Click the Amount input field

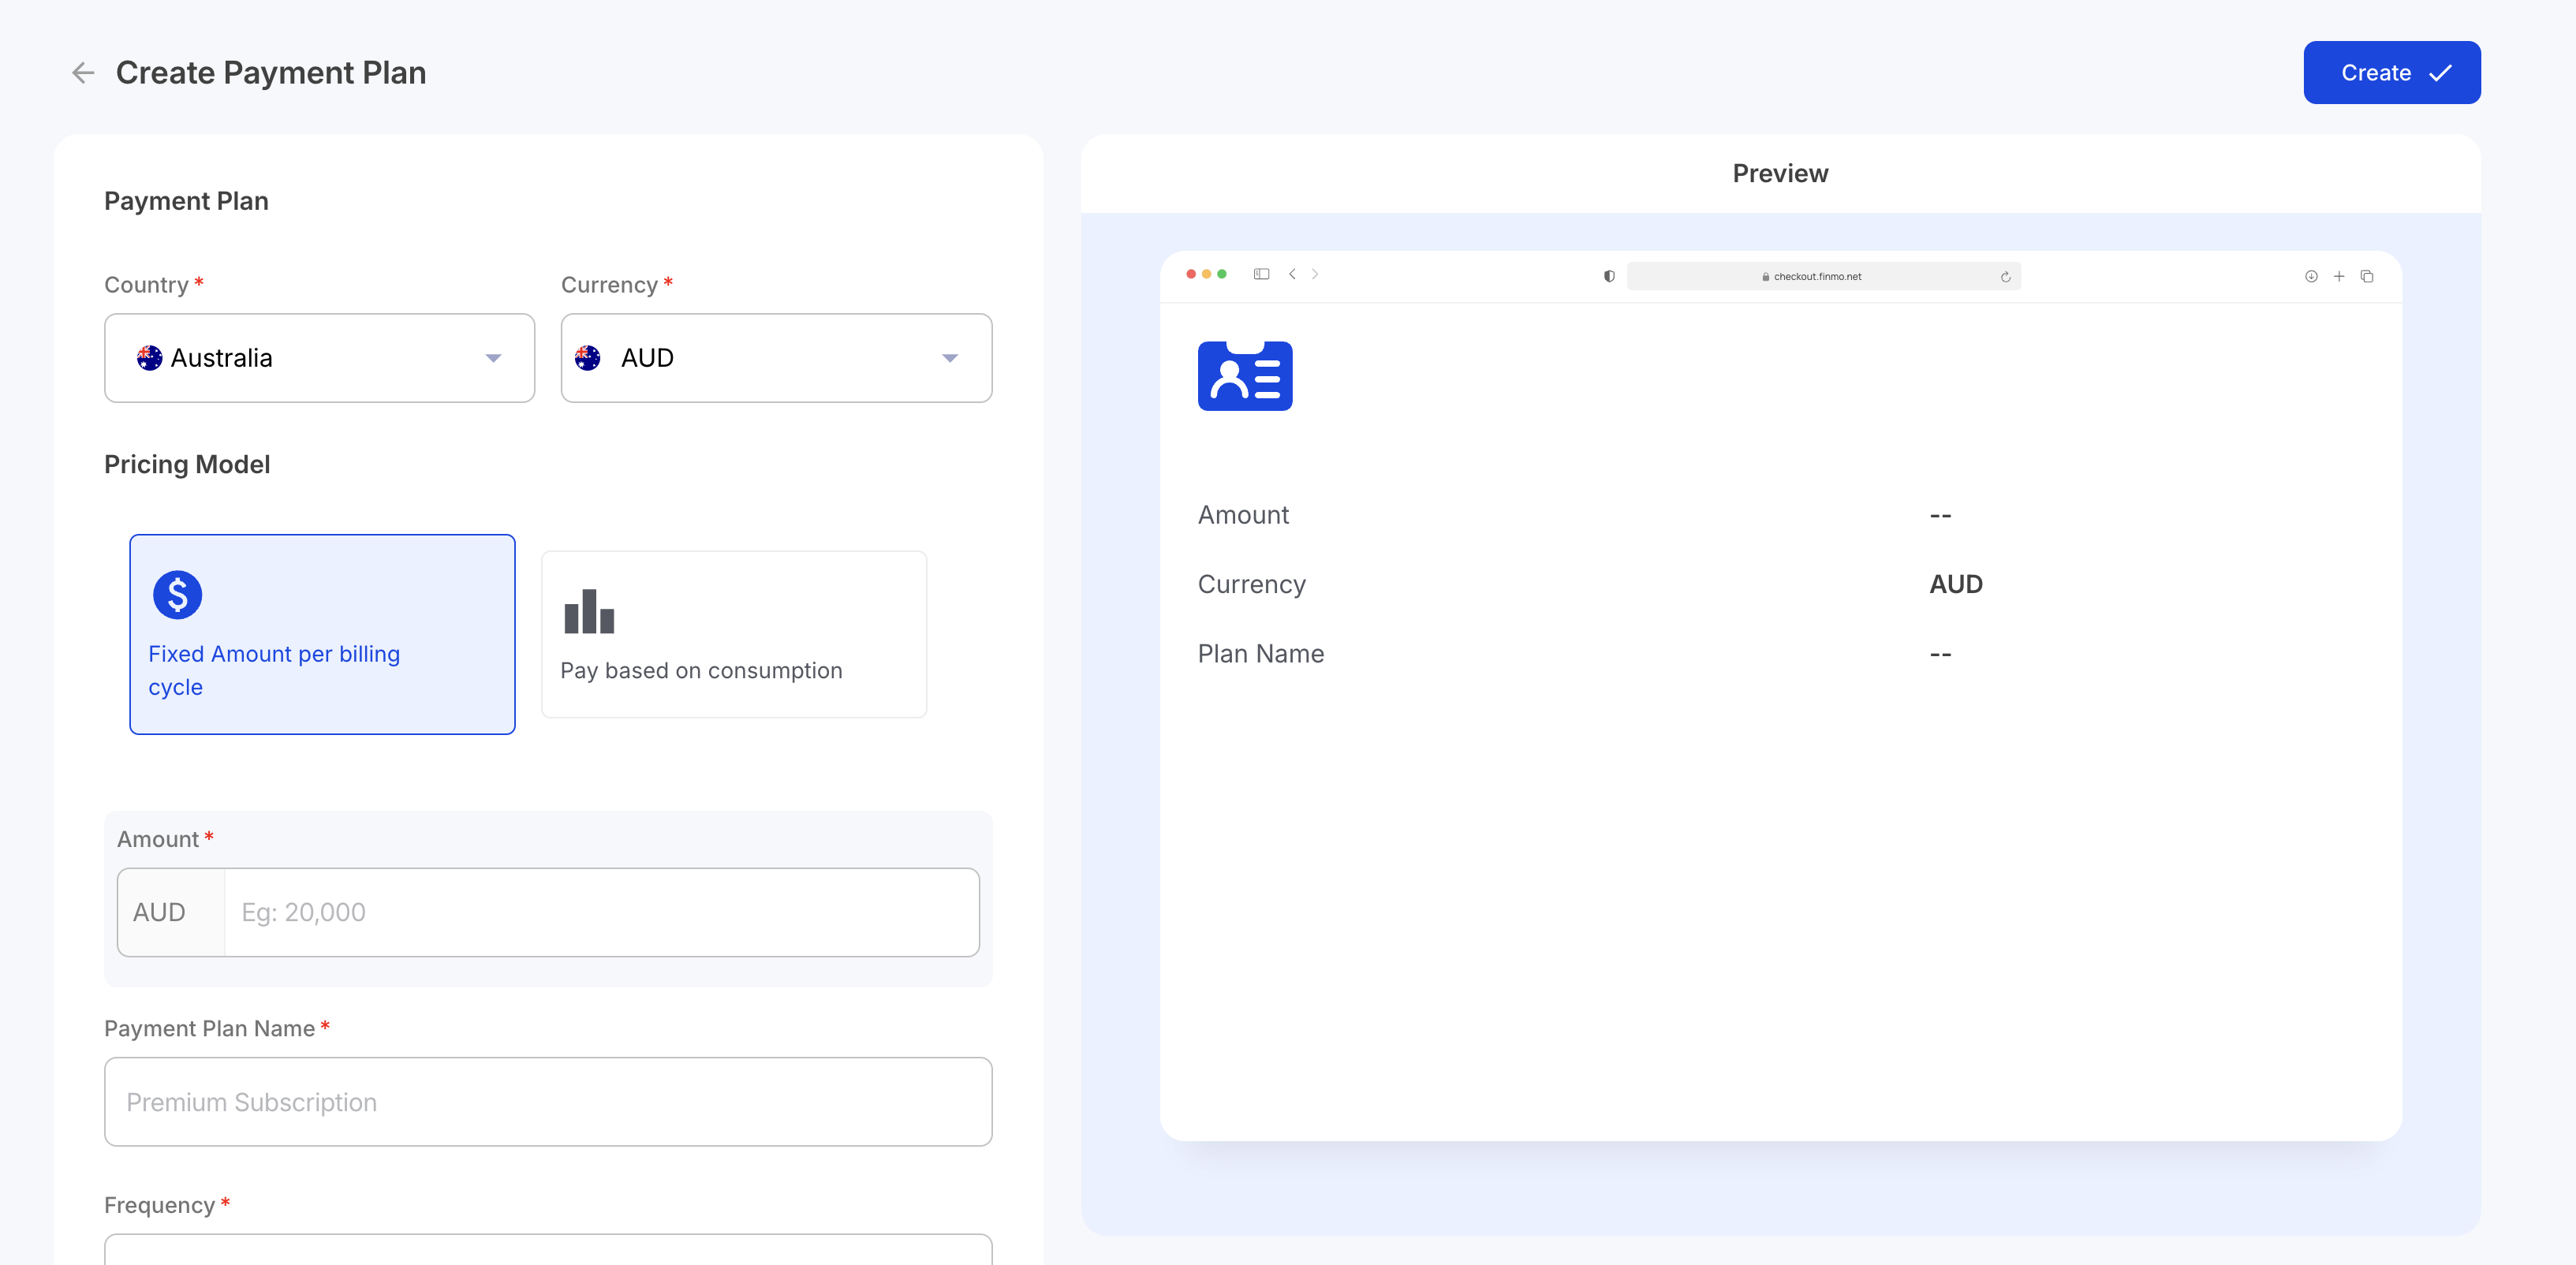[600, 912]
